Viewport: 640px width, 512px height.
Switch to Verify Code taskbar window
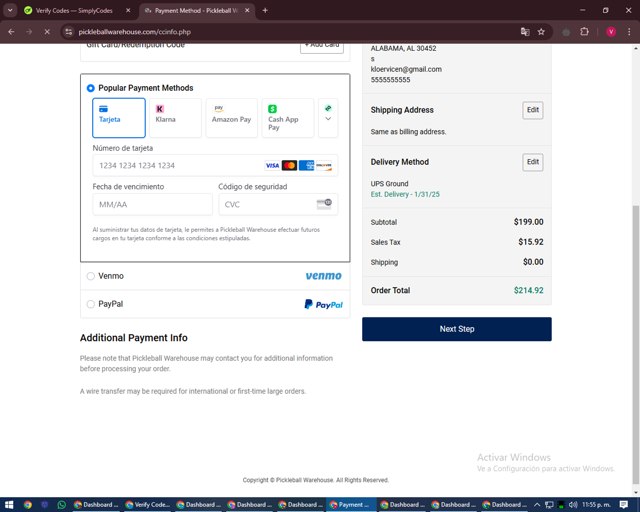147,505
